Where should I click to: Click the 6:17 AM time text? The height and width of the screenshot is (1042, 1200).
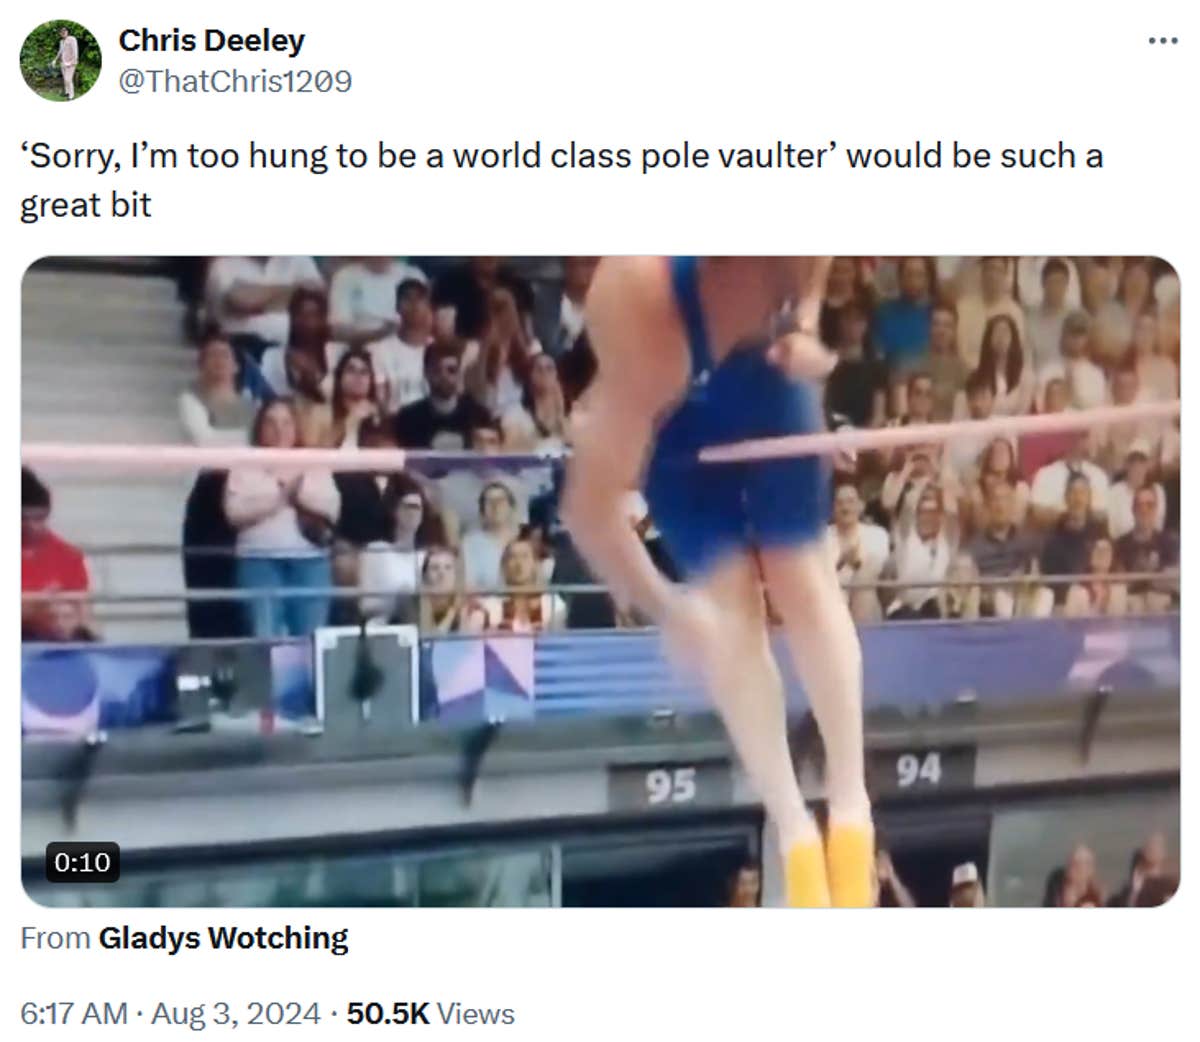[x=74, y=1013]
